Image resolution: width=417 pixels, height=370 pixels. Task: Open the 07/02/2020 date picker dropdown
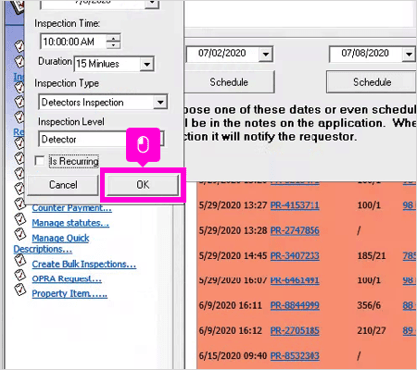266,54
